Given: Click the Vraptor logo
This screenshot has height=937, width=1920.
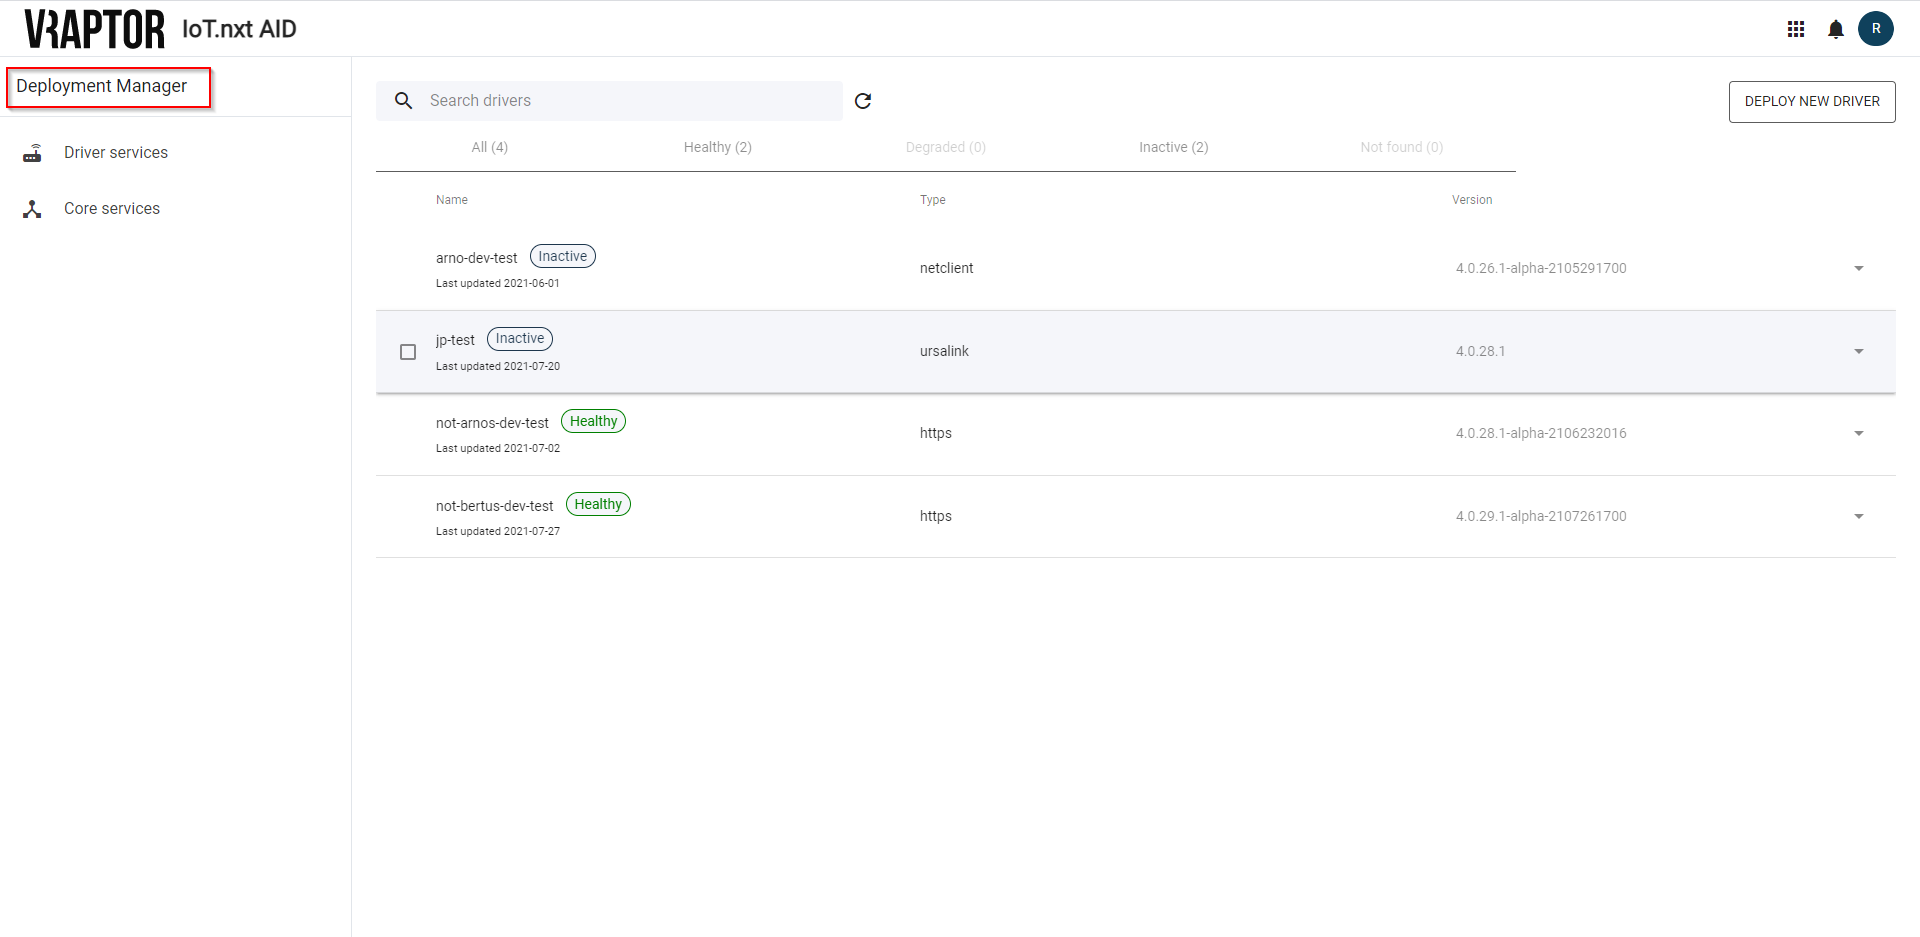Looking at the screenshot, I should coord(93,28).
